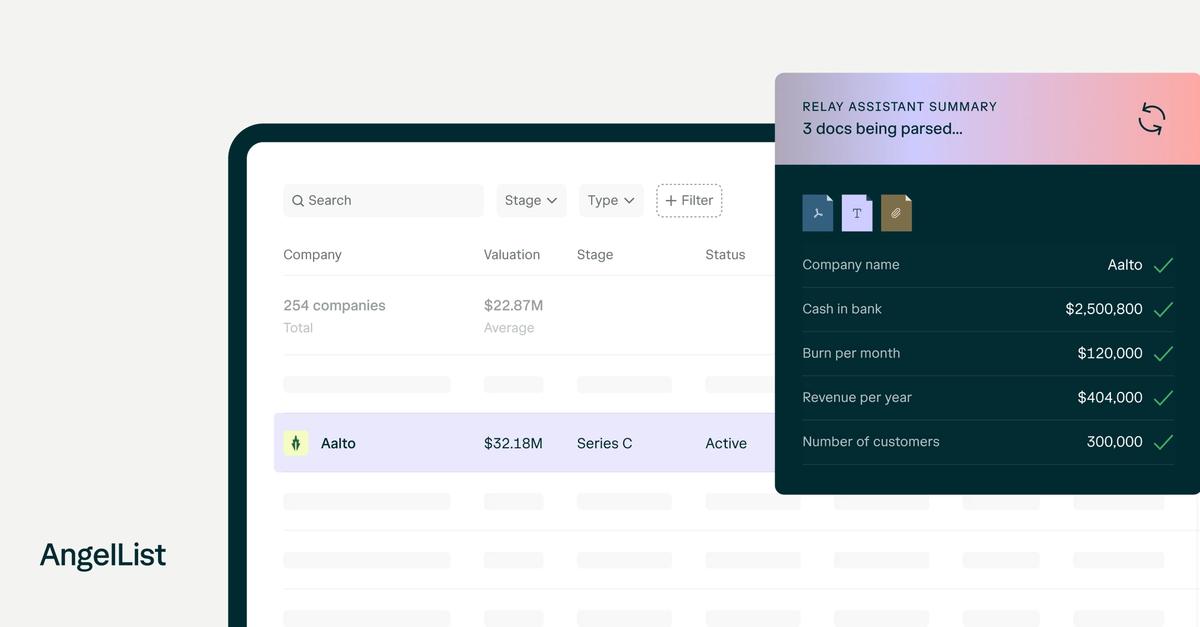Select the $120,000 burn per month value
The height and width of the screenshot is (627, 1200).
[x=1110, y=353]
